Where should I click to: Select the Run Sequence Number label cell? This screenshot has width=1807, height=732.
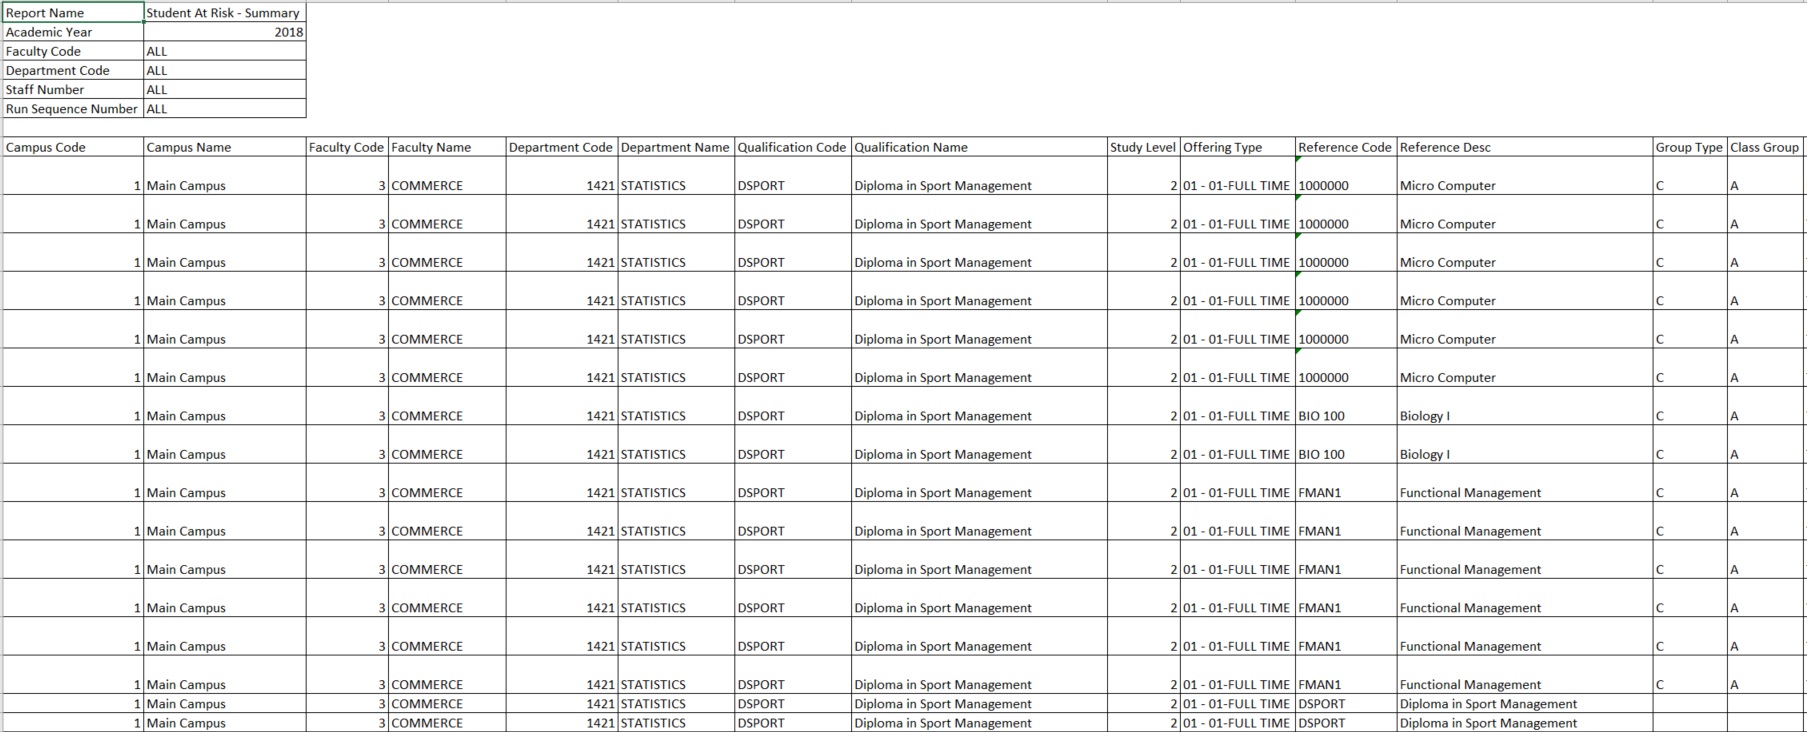click(x=73, y=109)
